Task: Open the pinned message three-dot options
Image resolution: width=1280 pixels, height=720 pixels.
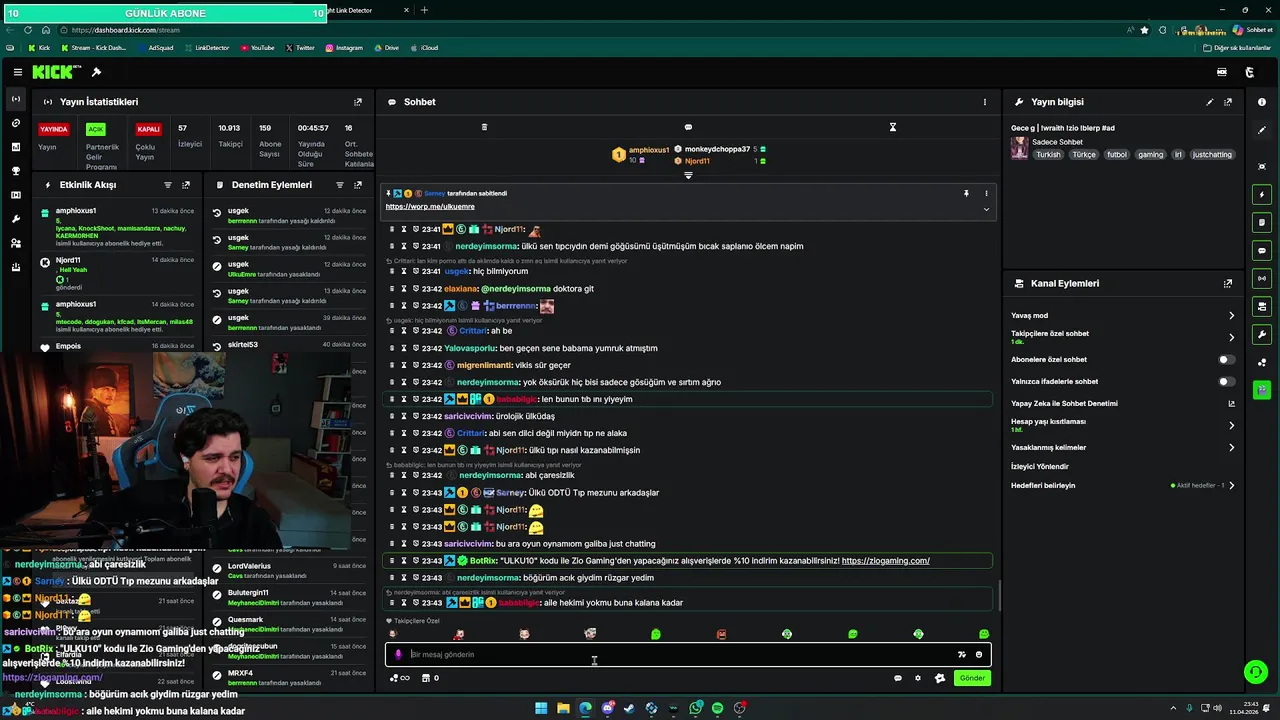Action: 986,193
